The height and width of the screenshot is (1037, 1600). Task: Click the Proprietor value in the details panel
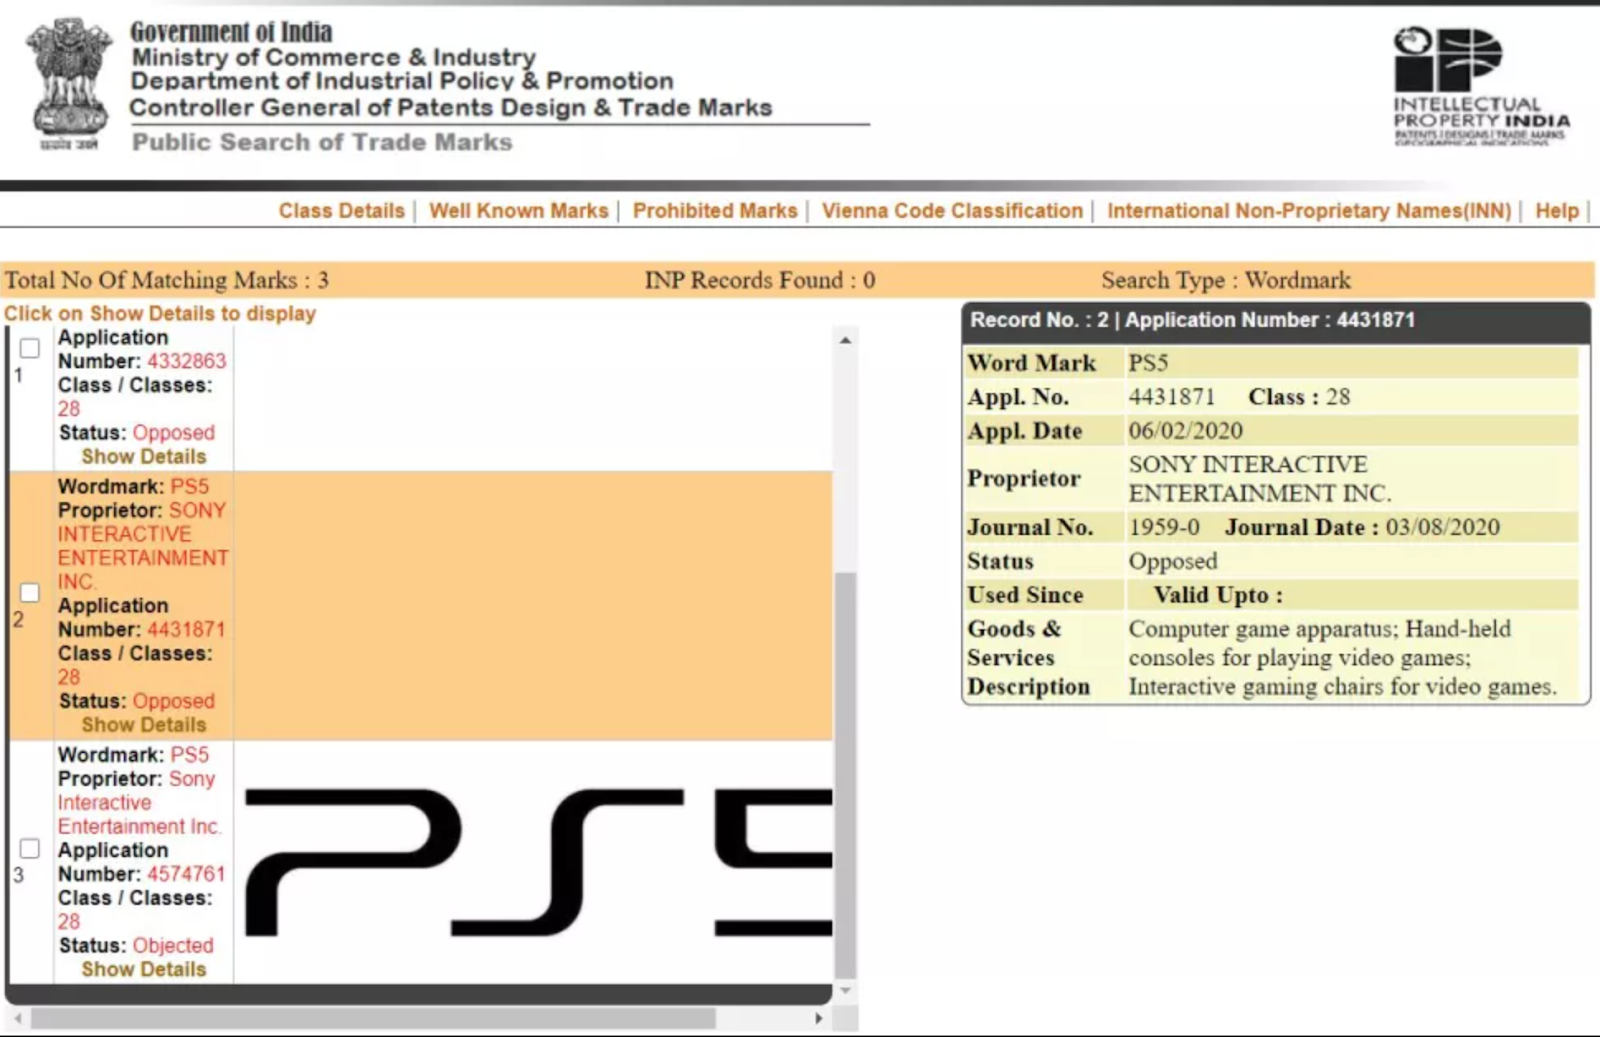click(1260, 479)
